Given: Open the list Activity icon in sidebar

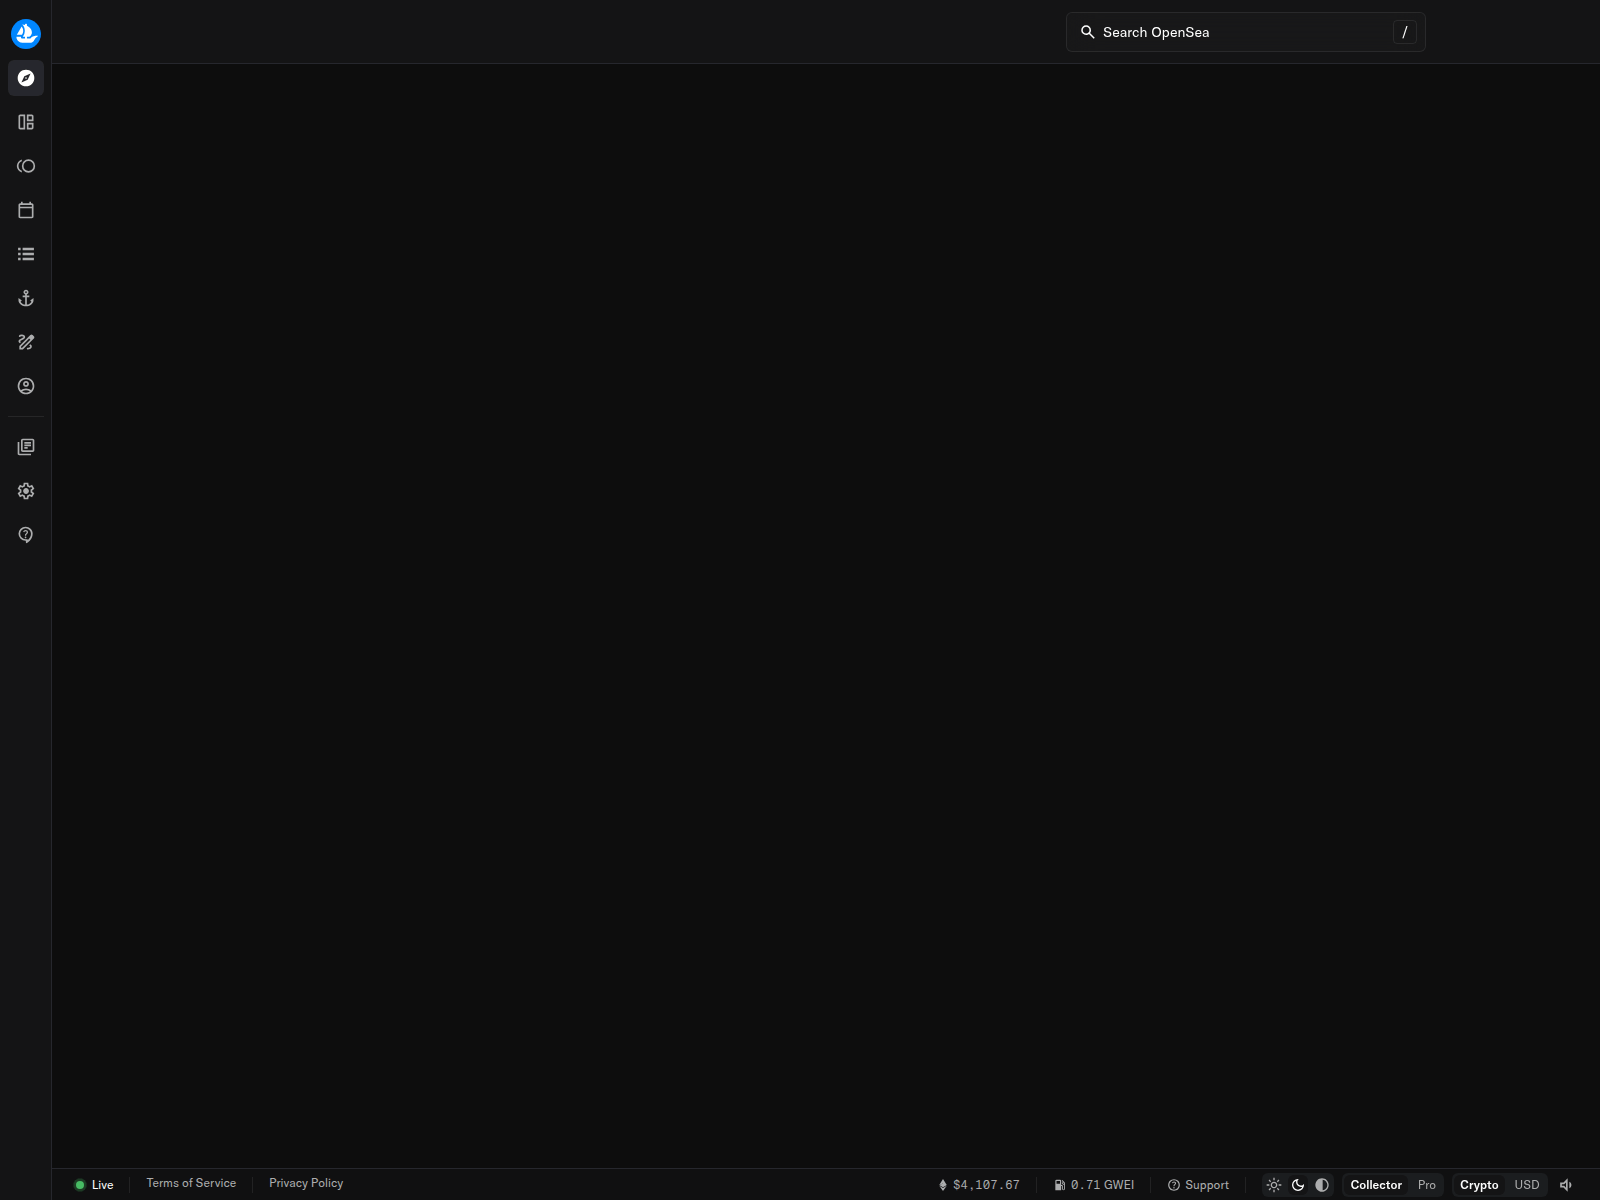Looking at the screenshot, I should coord(26,254).
